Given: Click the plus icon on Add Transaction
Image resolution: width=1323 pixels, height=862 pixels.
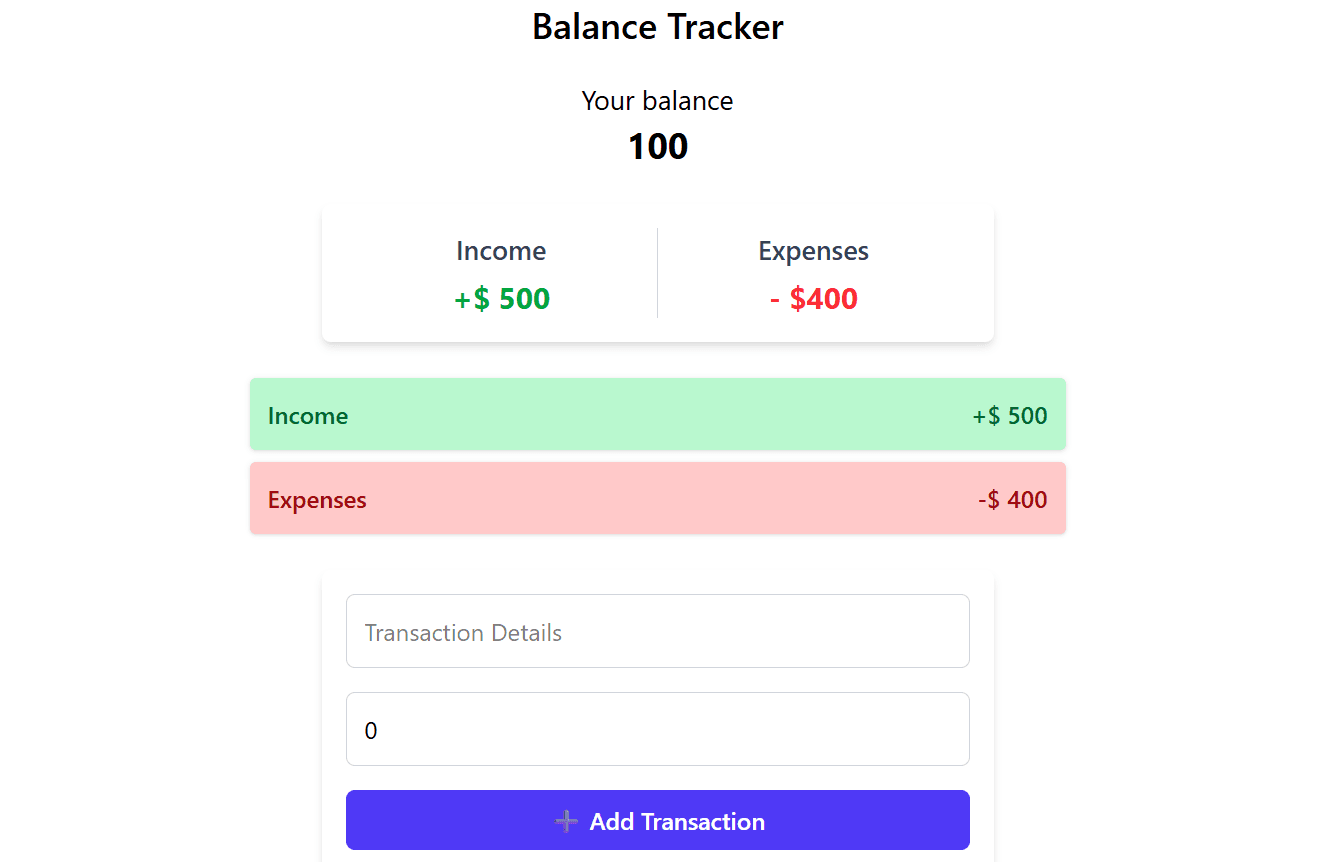Looking at the screenshot, I should 566,821.
